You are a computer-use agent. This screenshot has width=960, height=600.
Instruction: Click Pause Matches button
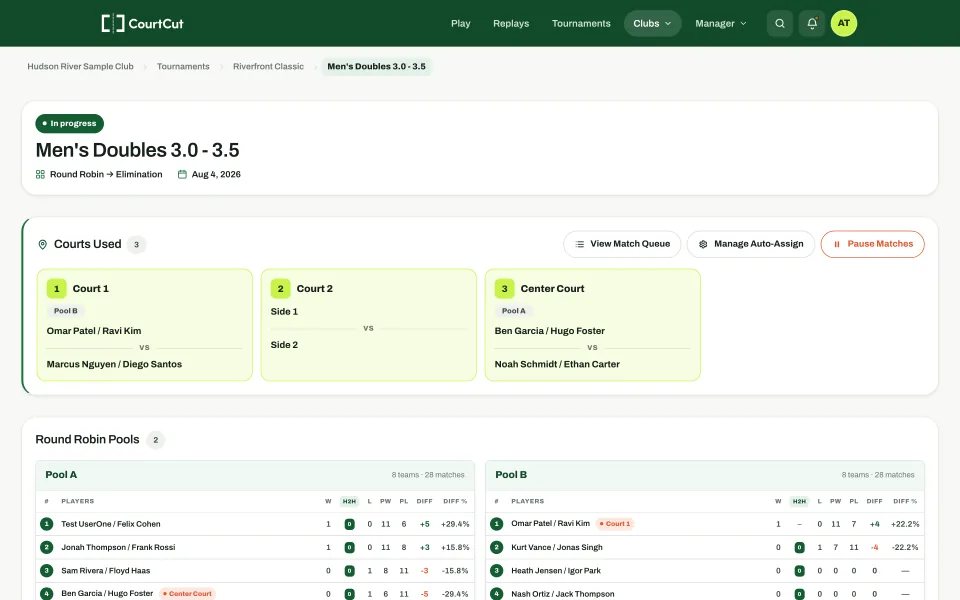(872, 244)
